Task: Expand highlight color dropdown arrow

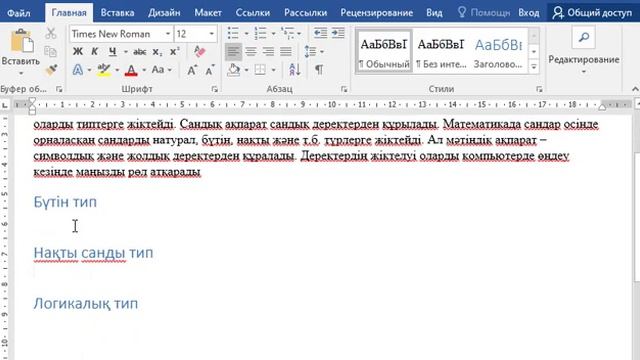Action: tap(117, 70)
